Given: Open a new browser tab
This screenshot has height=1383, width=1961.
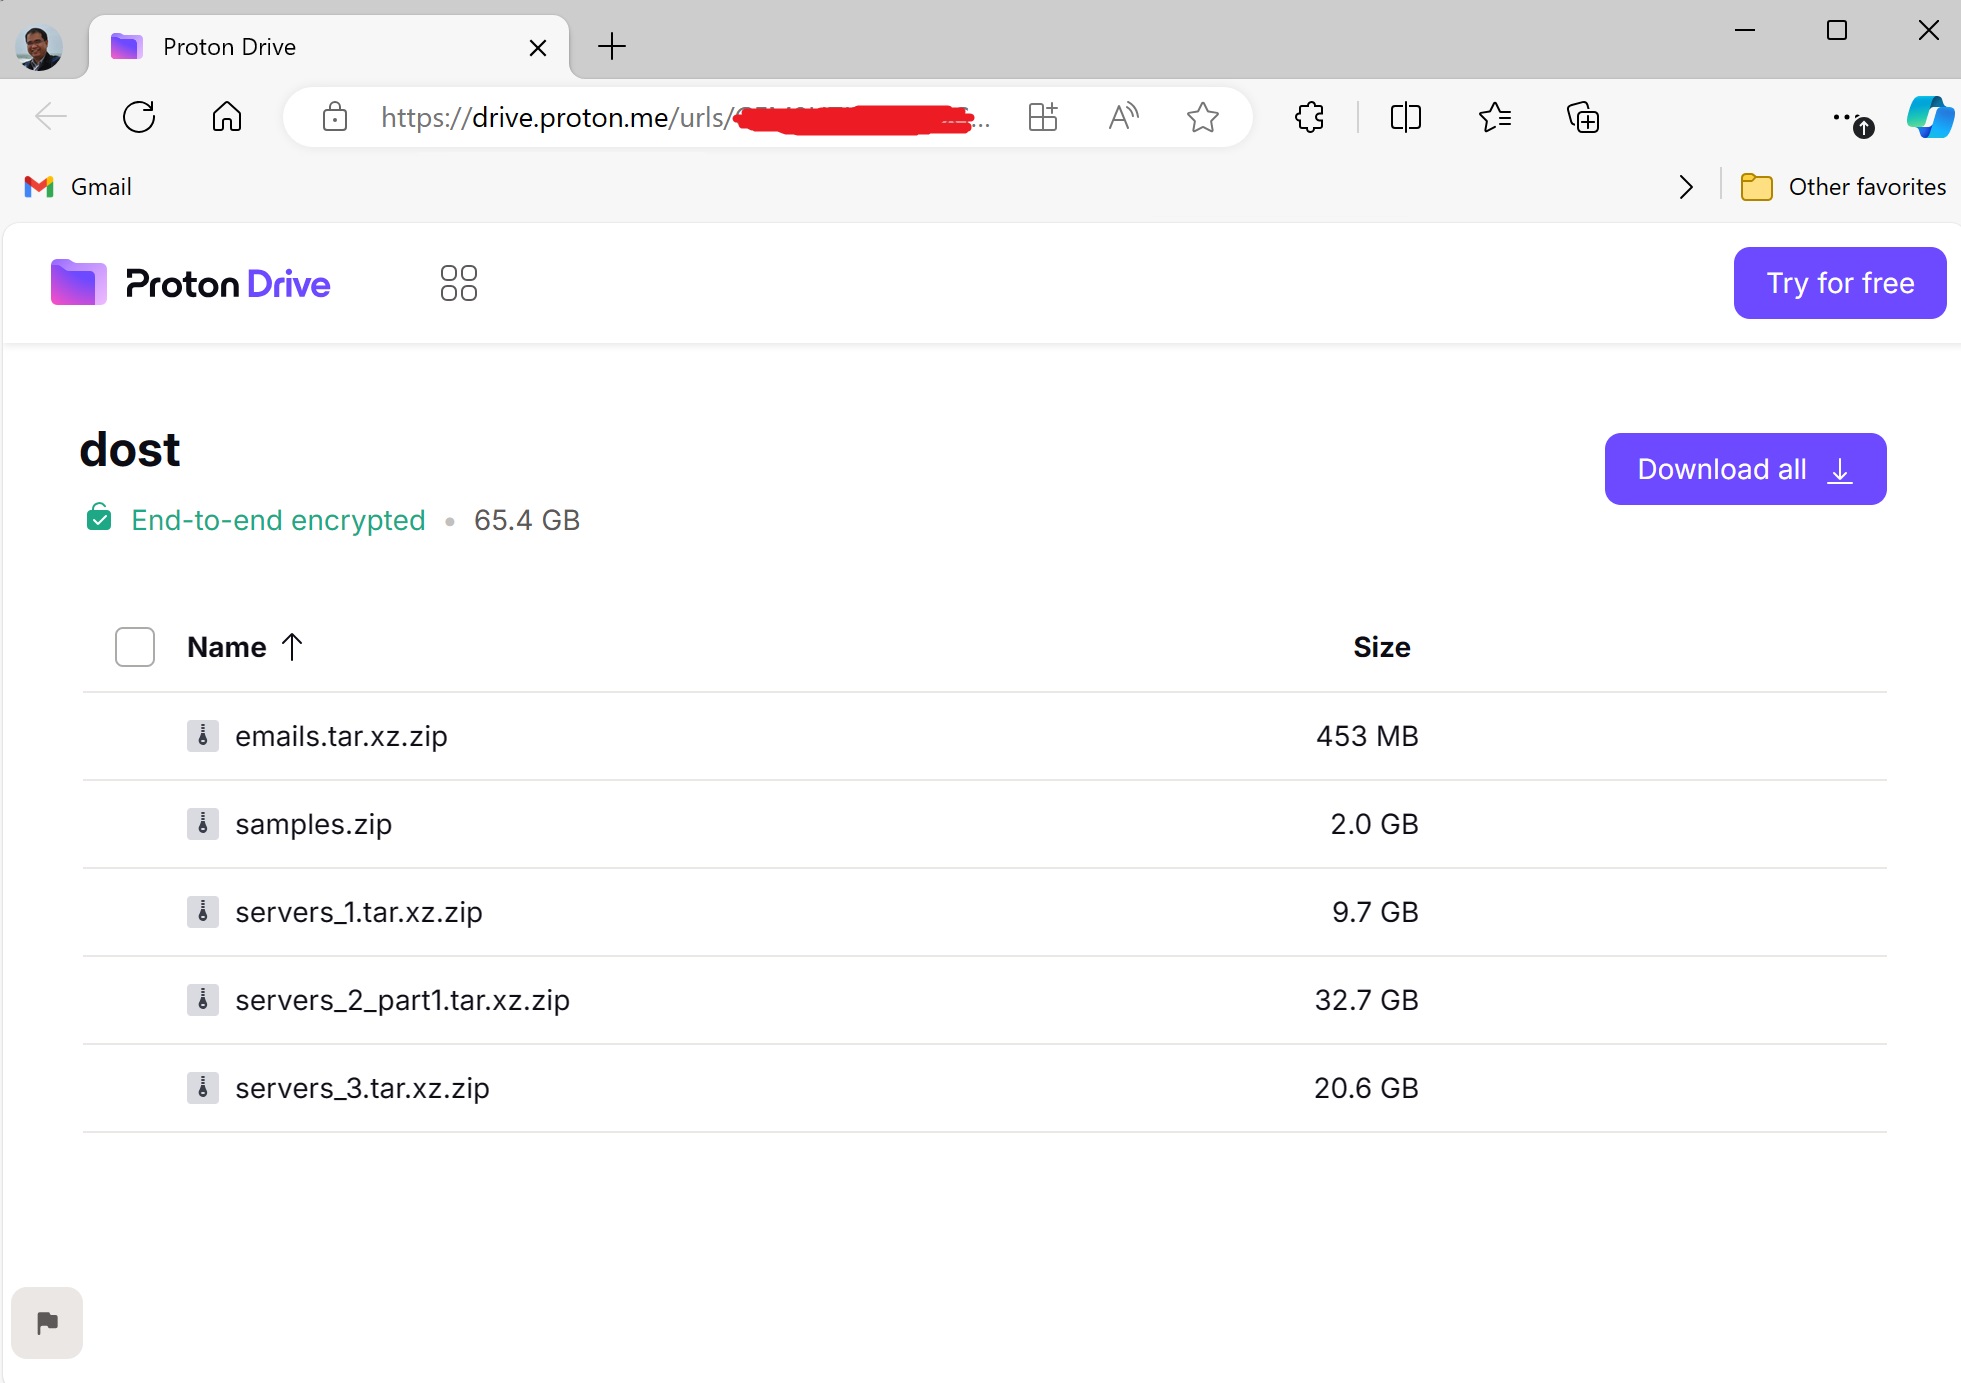Looking at the screenshot, I should 611,46.
